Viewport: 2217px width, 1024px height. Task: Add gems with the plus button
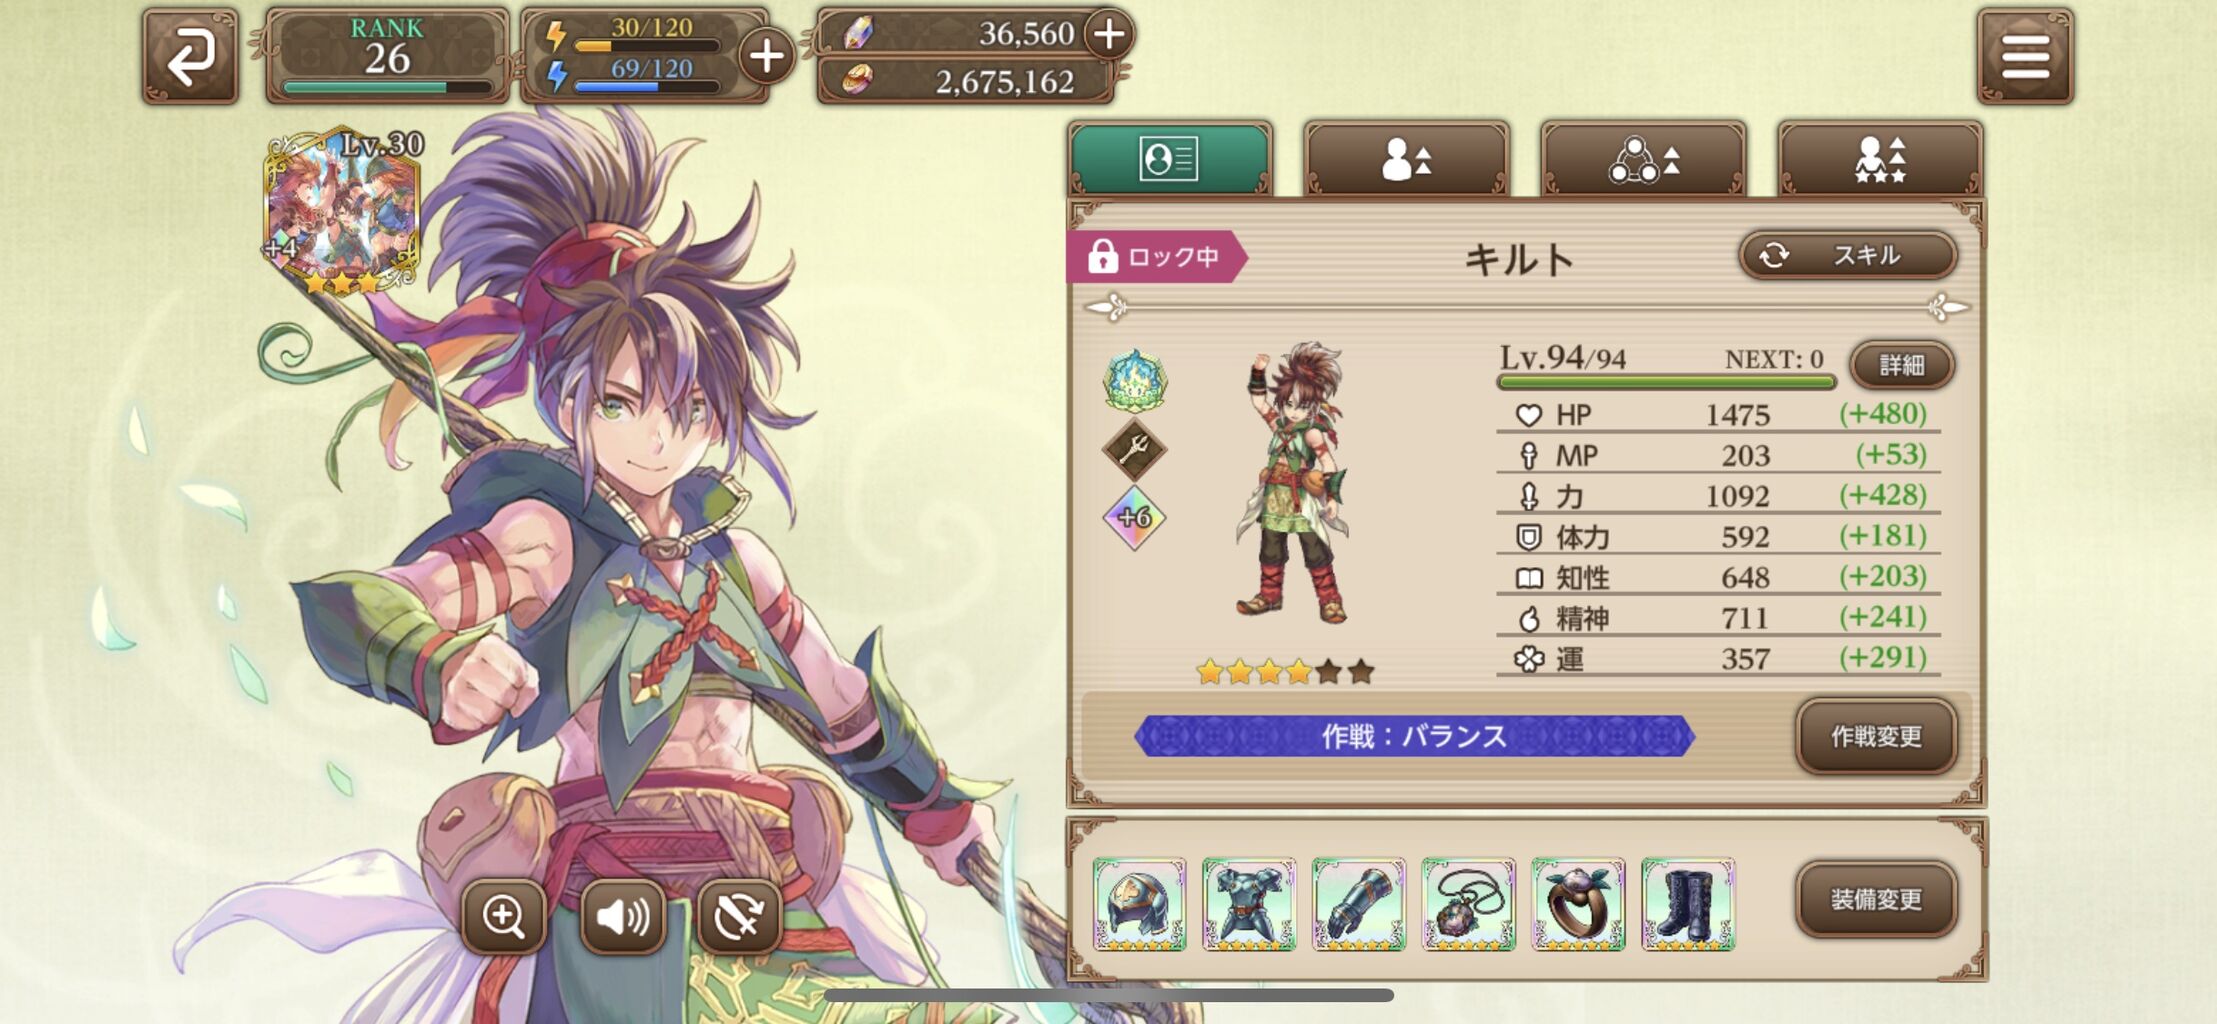(1108, 34)
